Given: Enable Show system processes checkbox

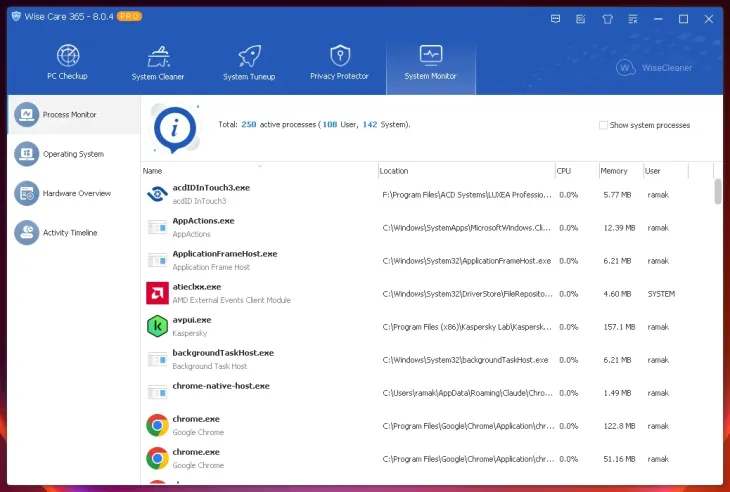Looking at the screenshot, I should (603, 125).
